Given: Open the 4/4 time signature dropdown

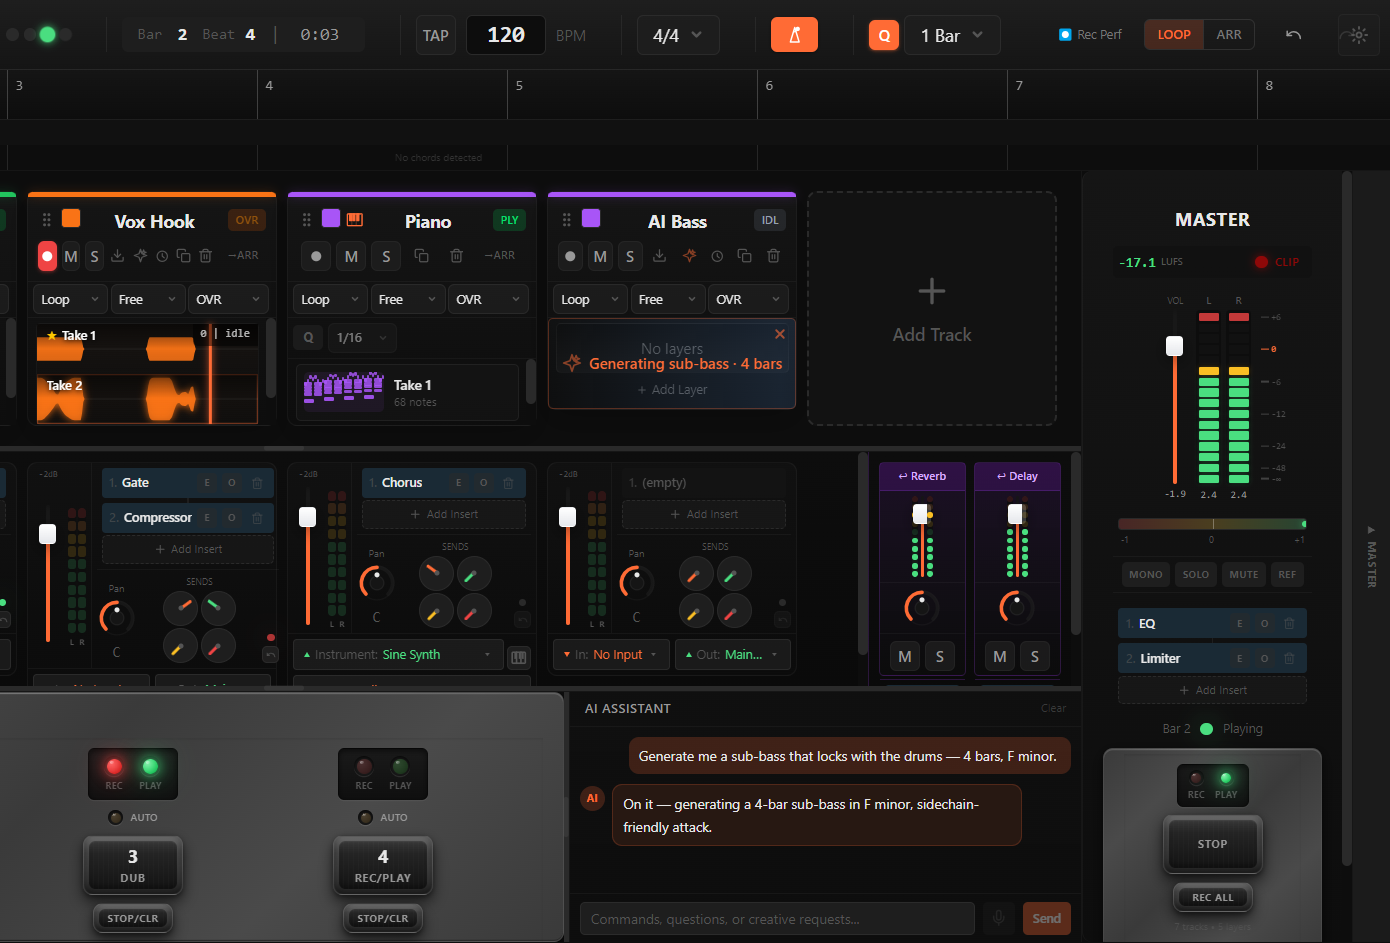Looking at the screenshot, I should point(678,36).
